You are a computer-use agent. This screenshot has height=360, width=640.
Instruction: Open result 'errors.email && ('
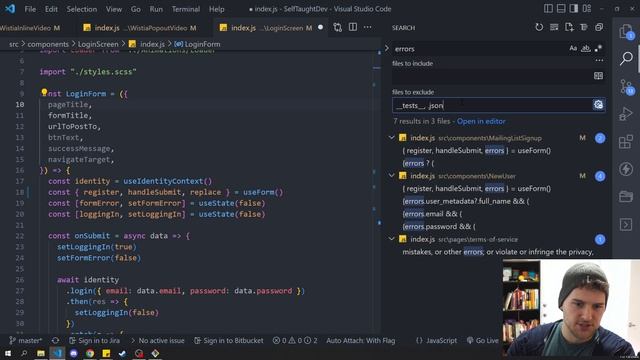point(432,214)
